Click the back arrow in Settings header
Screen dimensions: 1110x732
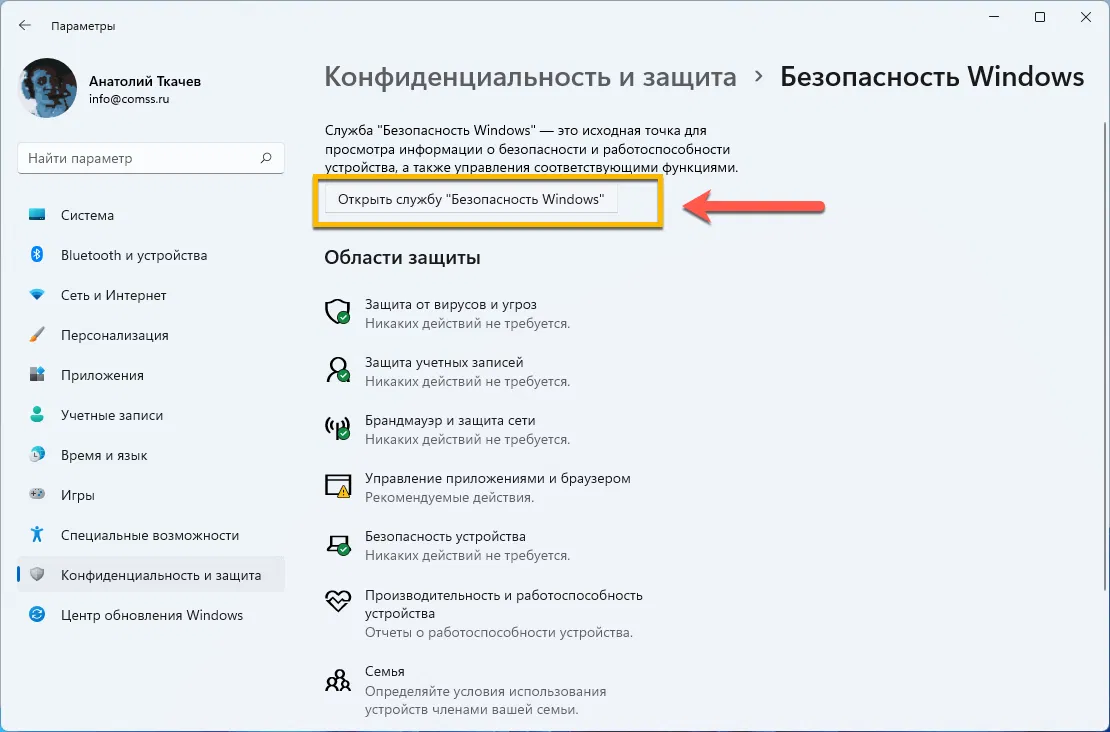point(25,26)
